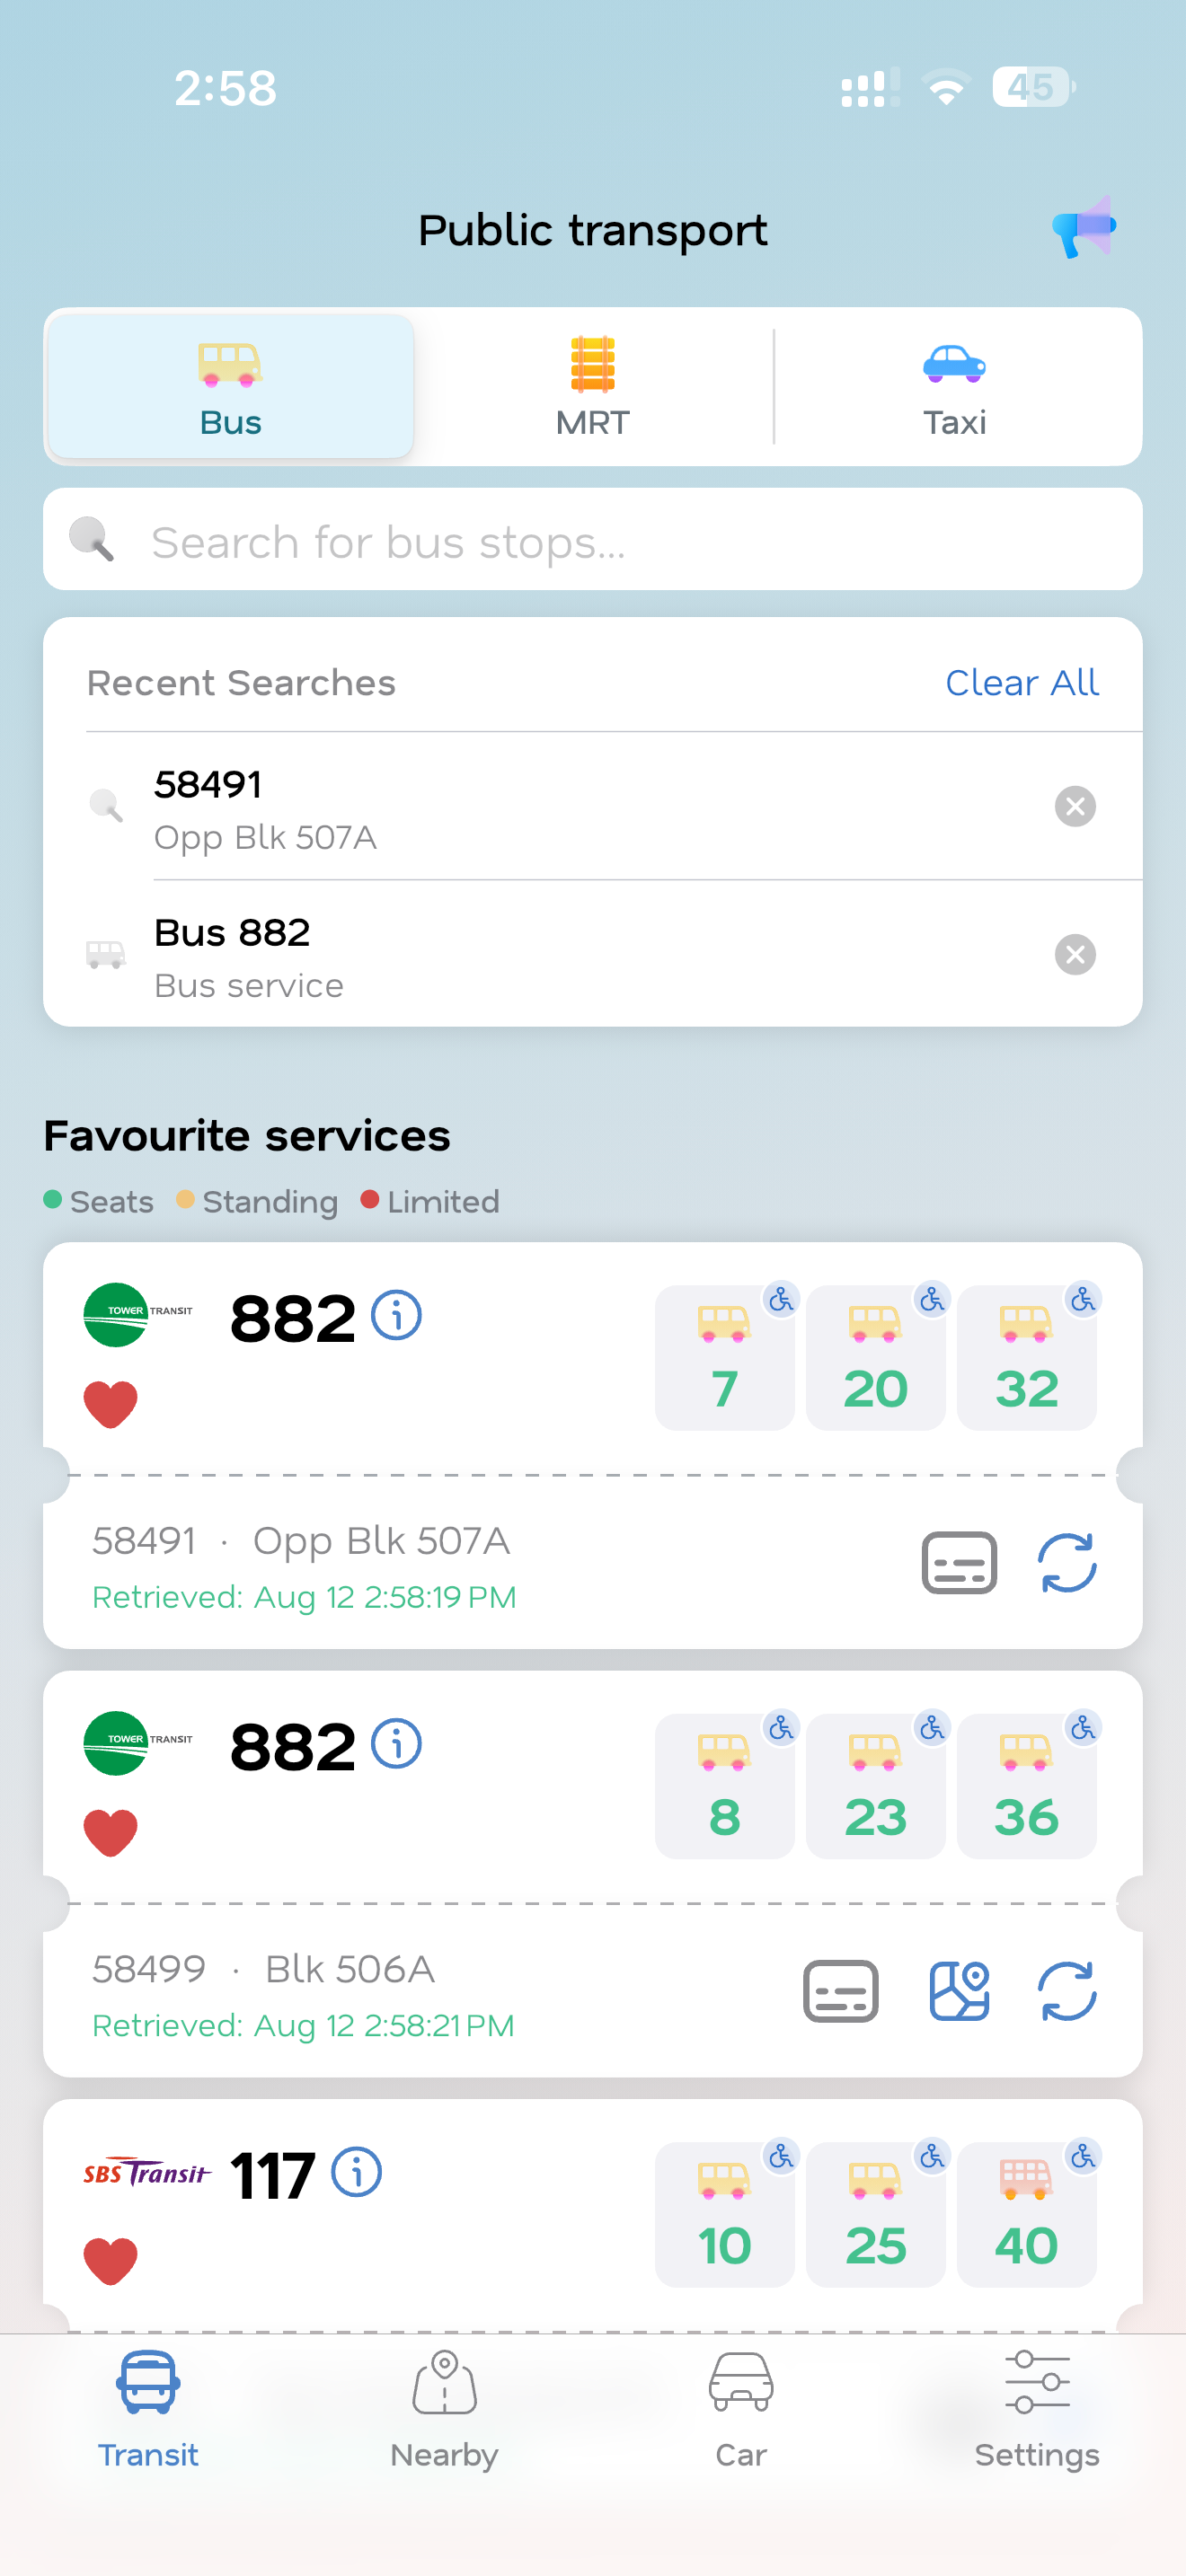Open Settings from bottom bar
1186x2576 pixels.
[x=1037, y=2411]
